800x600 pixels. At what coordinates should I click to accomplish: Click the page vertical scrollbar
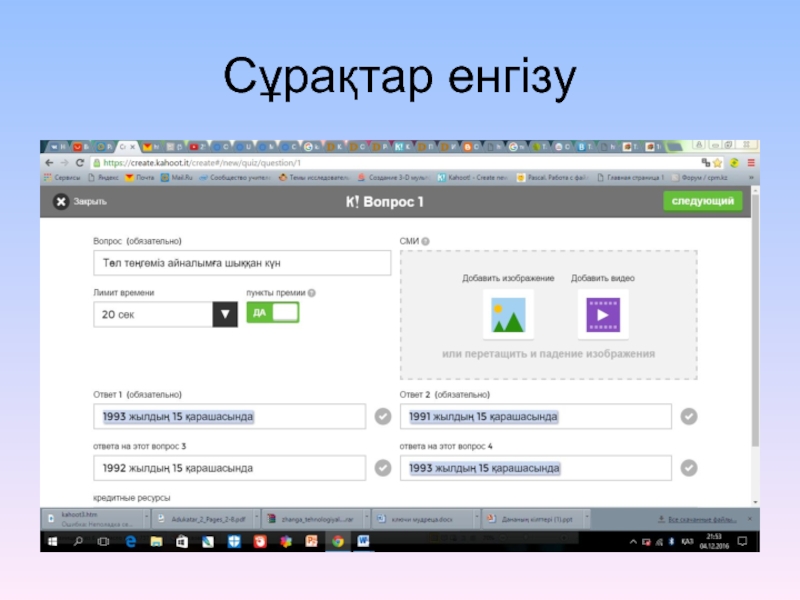tap(755, 319)
